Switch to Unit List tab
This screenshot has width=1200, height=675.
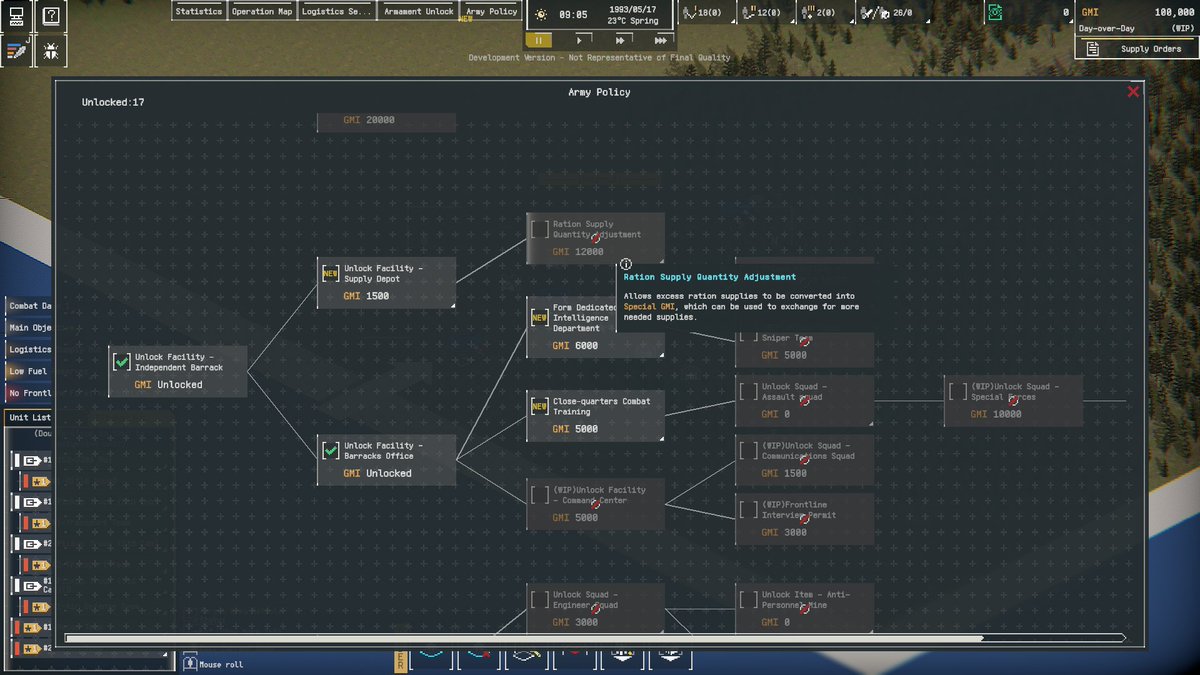point(29,418)
